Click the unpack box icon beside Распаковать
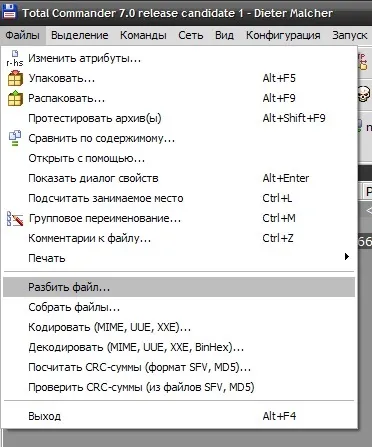The width and height of the screenshot is (372, 447). pos(15,98)
